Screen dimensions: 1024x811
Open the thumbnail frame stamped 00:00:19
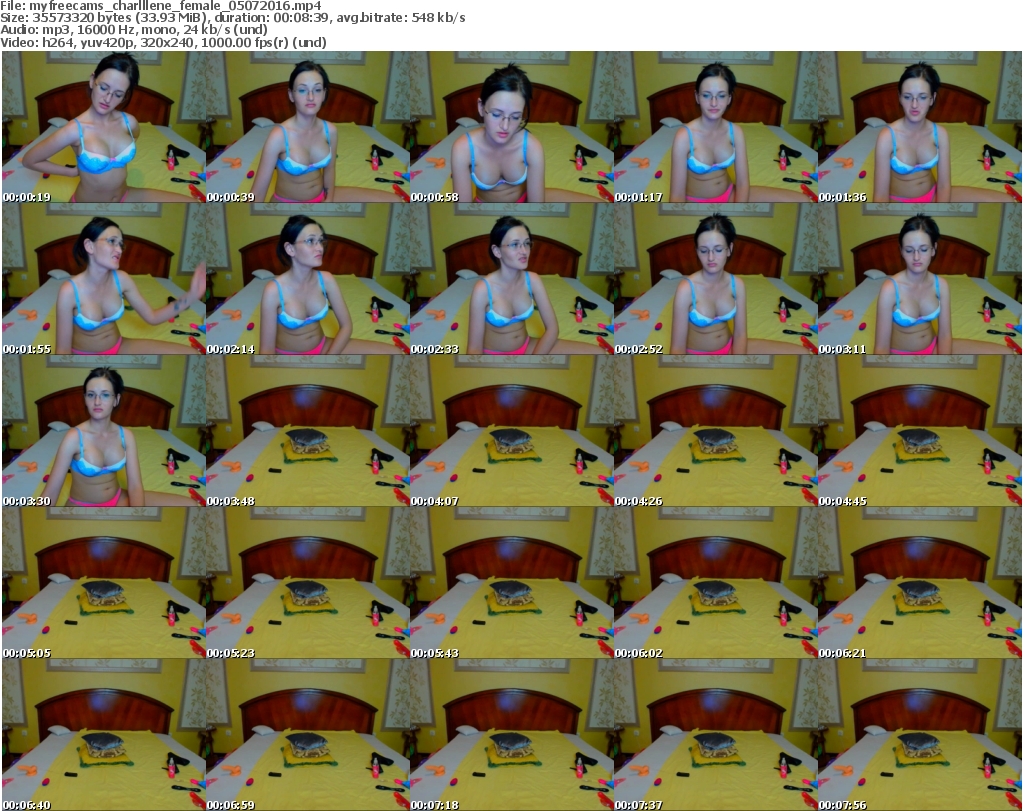104,127
